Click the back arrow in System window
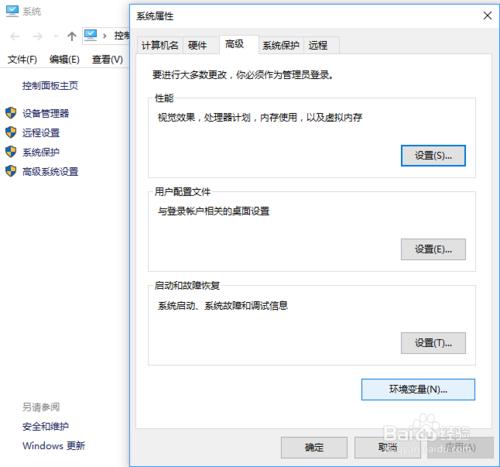The height and width of the screenshot is (467, 500). [x=15, y=36]
